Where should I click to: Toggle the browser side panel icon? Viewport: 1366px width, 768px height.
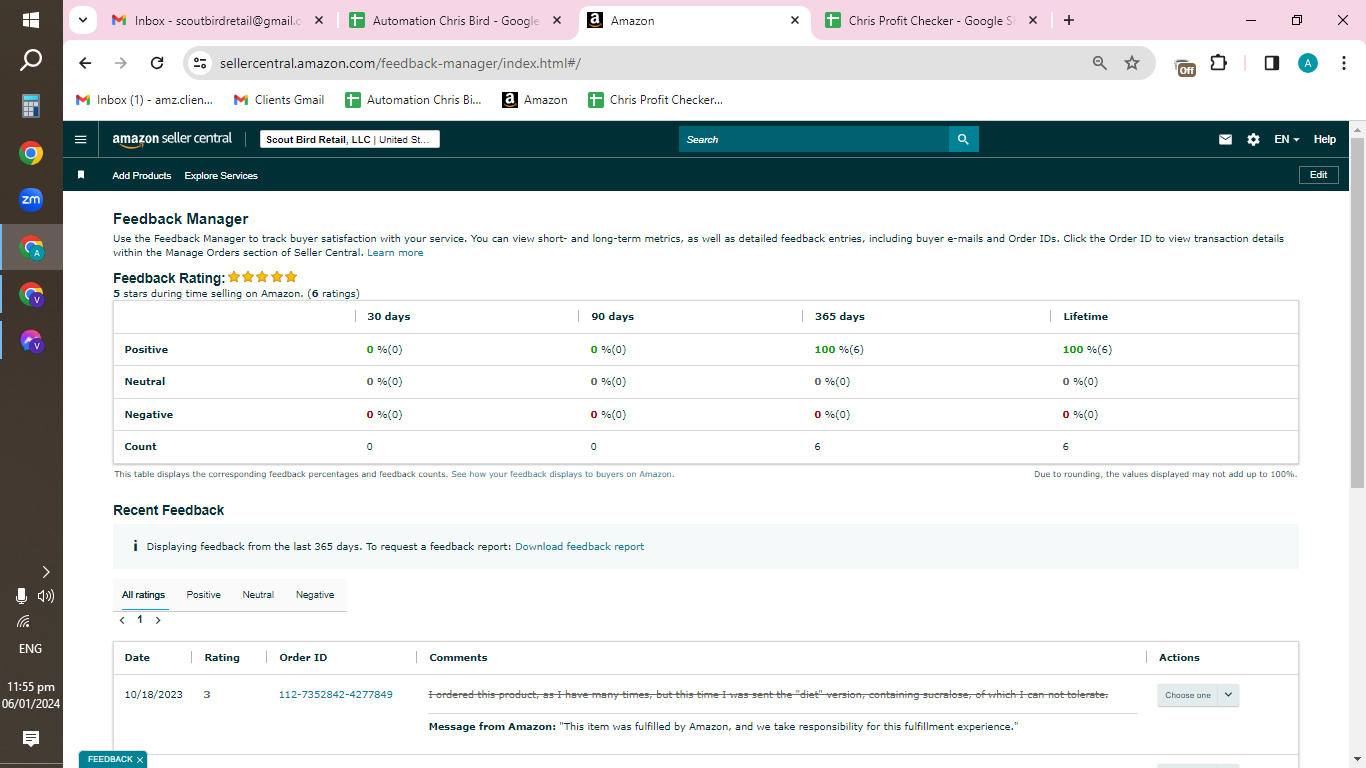[1272, 63]
